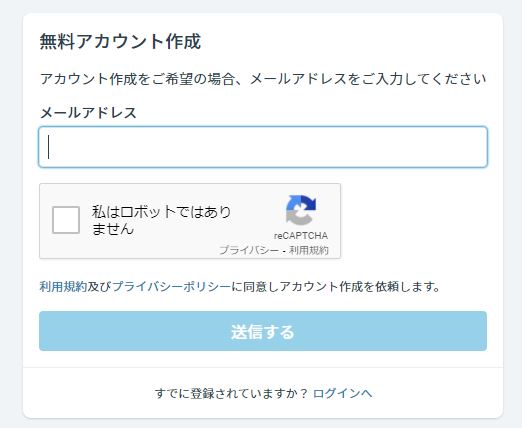Click the メールアドレス label above the field

88,113
